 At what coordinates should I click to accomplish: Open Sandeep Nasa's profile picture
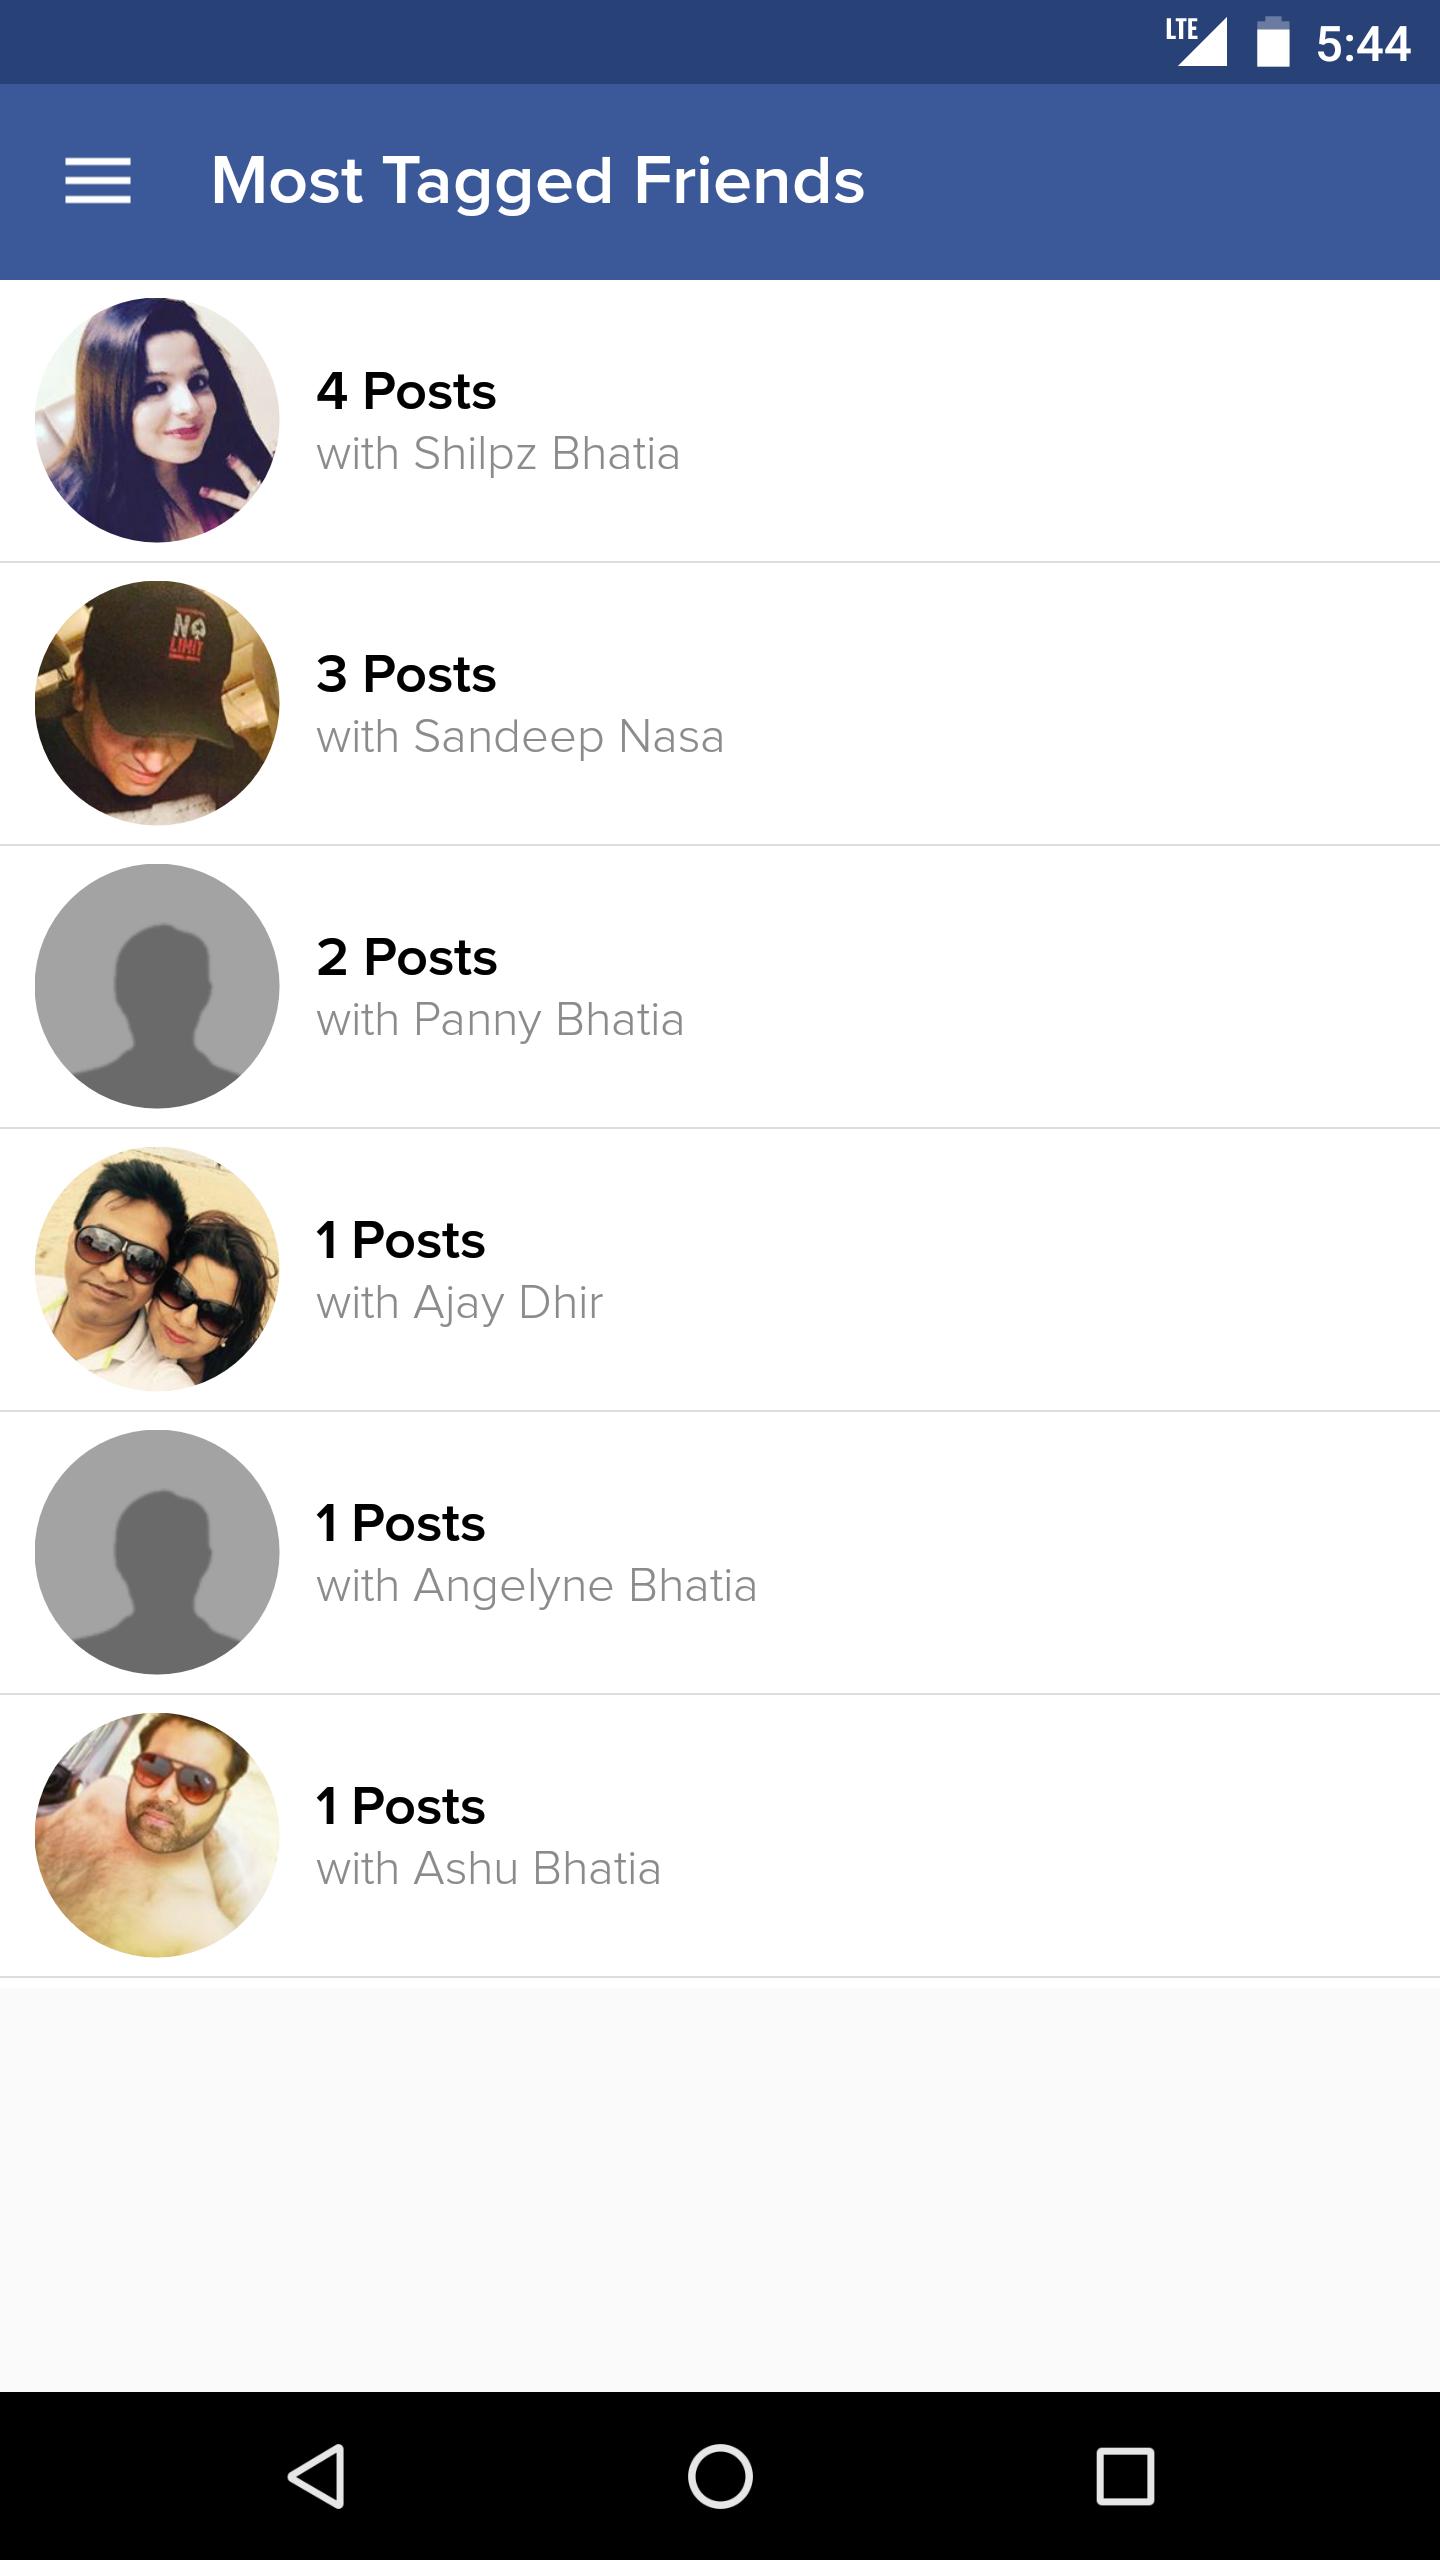tap(157, 703)
